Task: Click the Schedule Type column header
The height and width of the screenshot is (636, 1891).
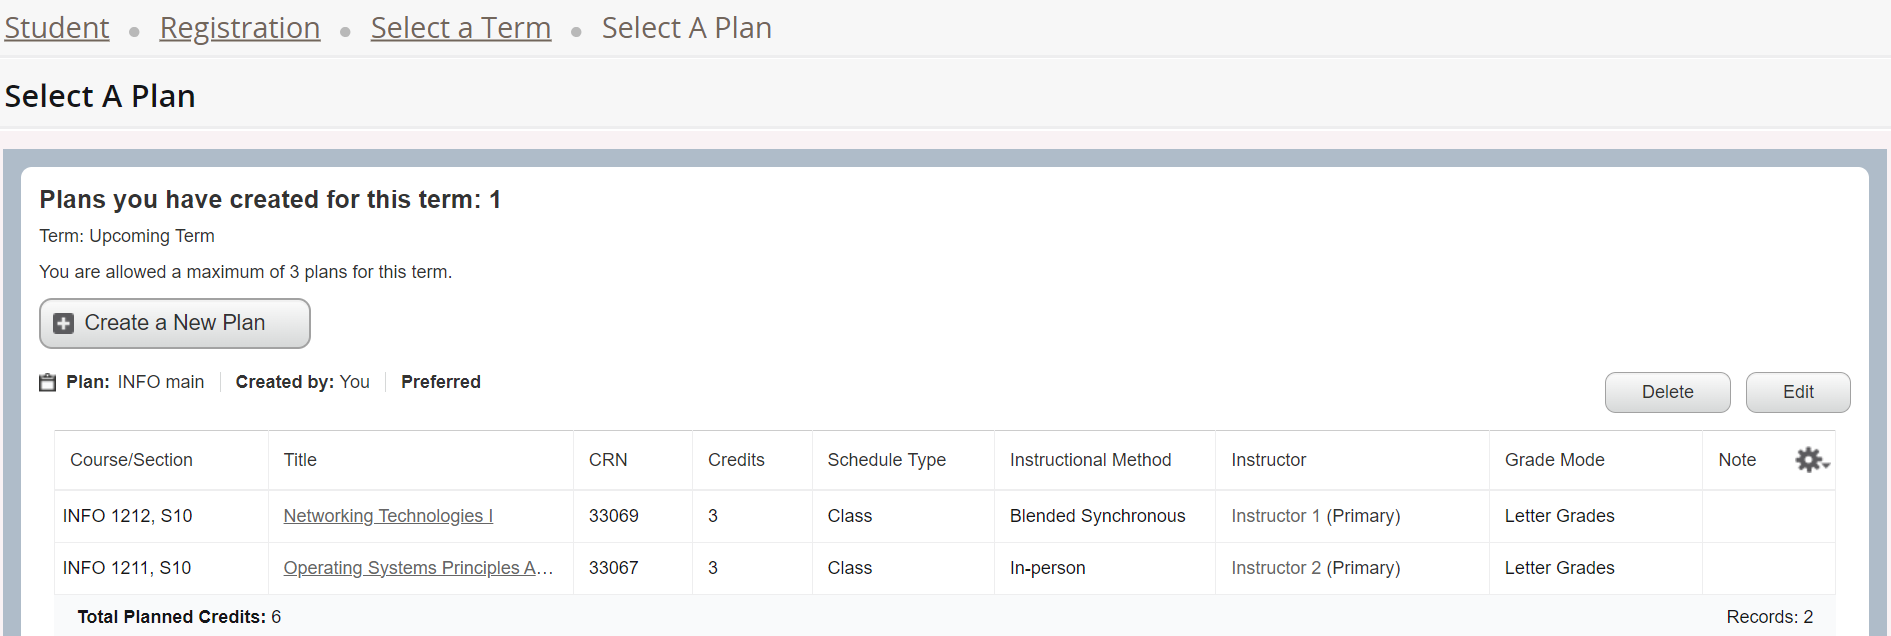Action: (886, 460)
